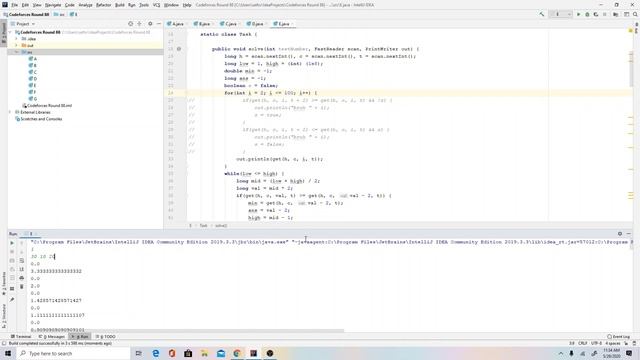Open Project Structure icon in toolbar
Screen dimensions: 640x360
point(616,14)
